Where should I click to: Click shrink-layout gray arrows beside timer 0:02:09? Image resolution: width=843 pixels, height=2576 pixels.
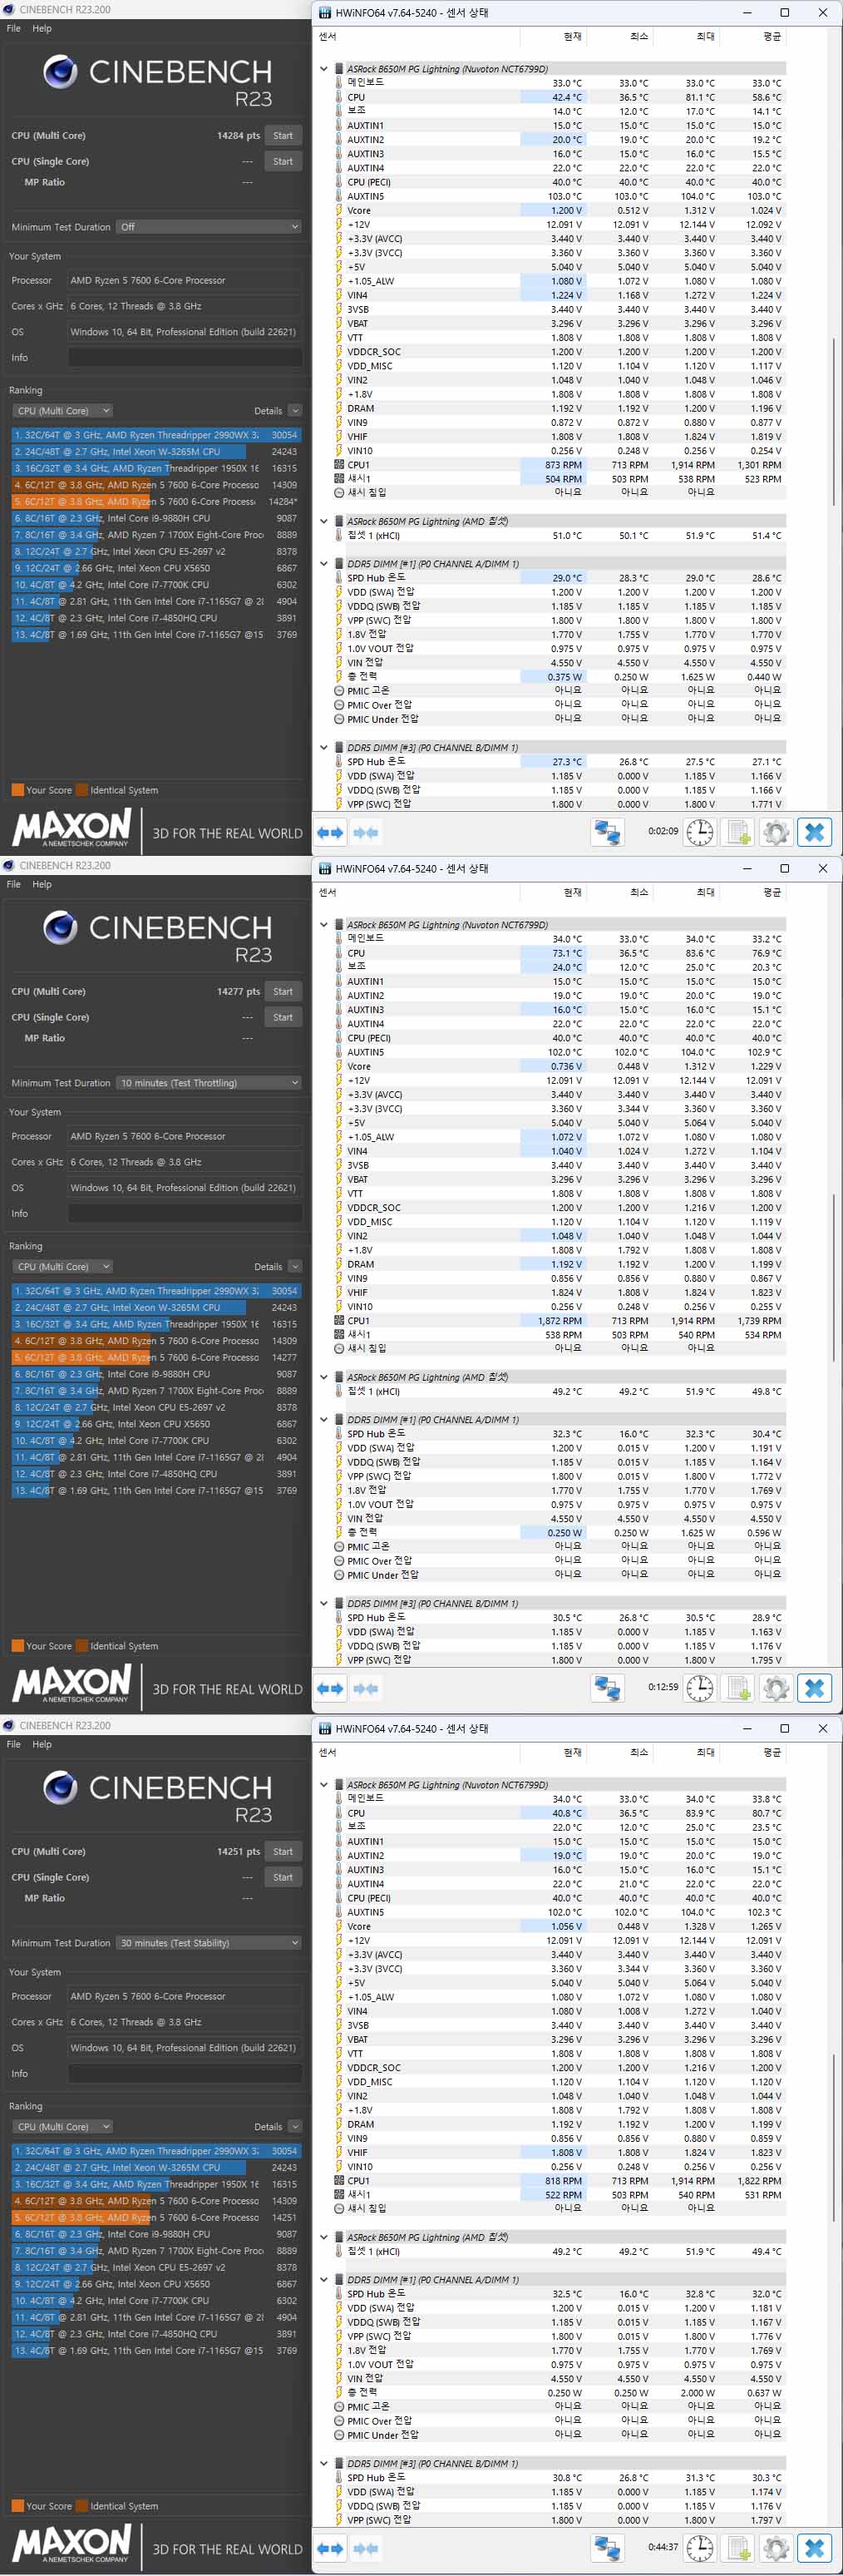click(x=366, y=832)
